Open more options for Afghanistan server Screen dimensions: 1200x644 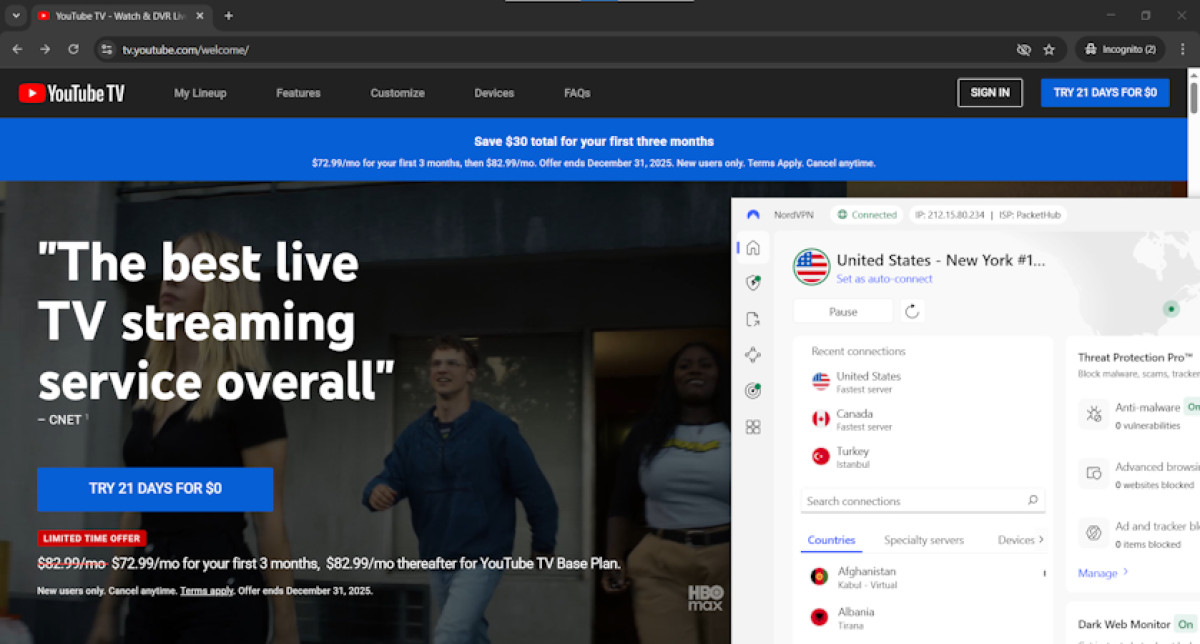1044,574
